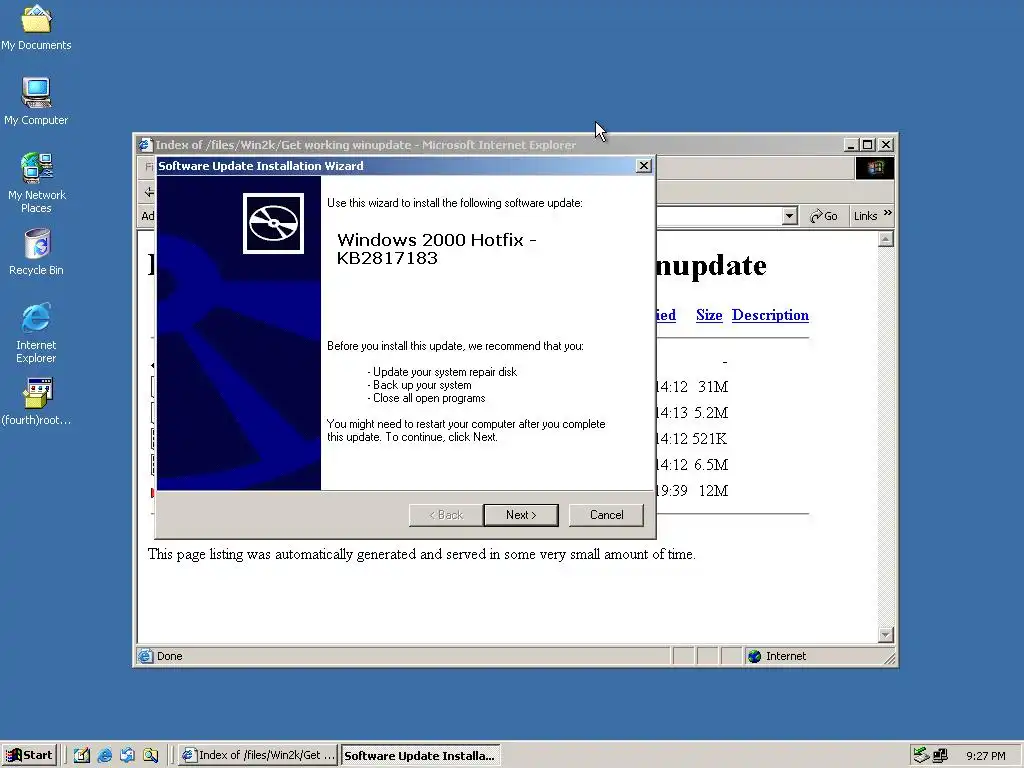
Task: Switch to the Index of /files/Win2k taskbar button
Action: click(x=259, y=755)
